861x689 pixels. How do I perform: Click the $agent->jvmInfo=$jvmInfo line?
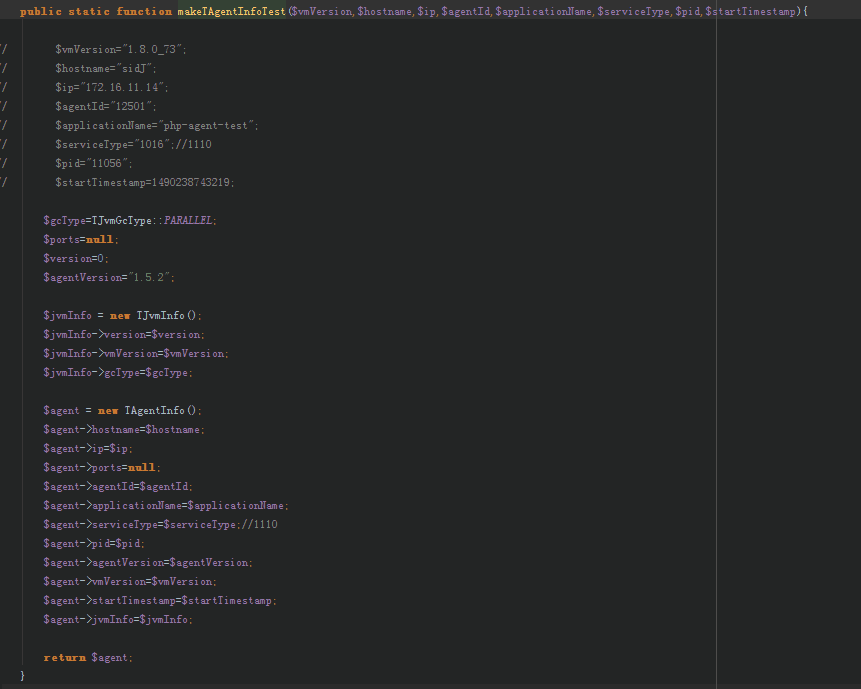pos(118,619)
